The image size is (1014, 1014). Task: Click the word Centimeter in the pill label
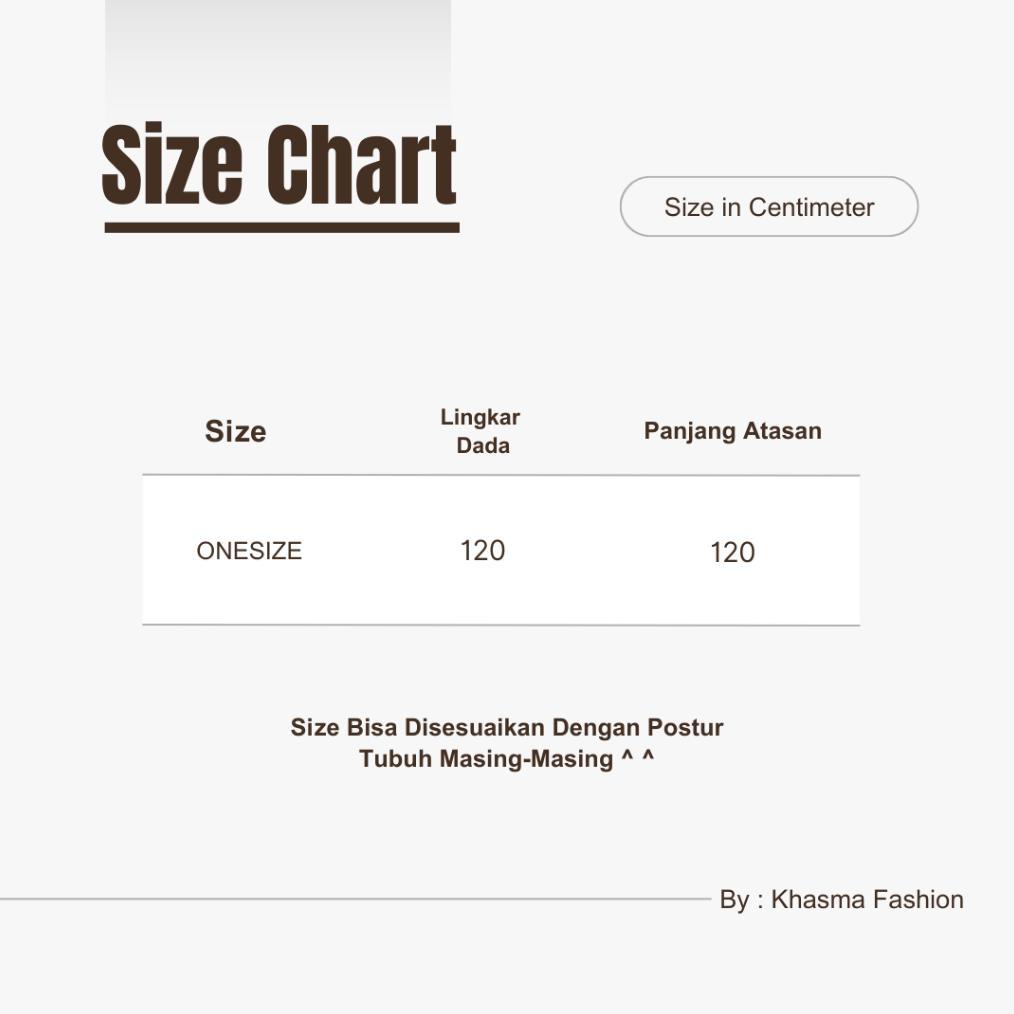coord(811,207)
